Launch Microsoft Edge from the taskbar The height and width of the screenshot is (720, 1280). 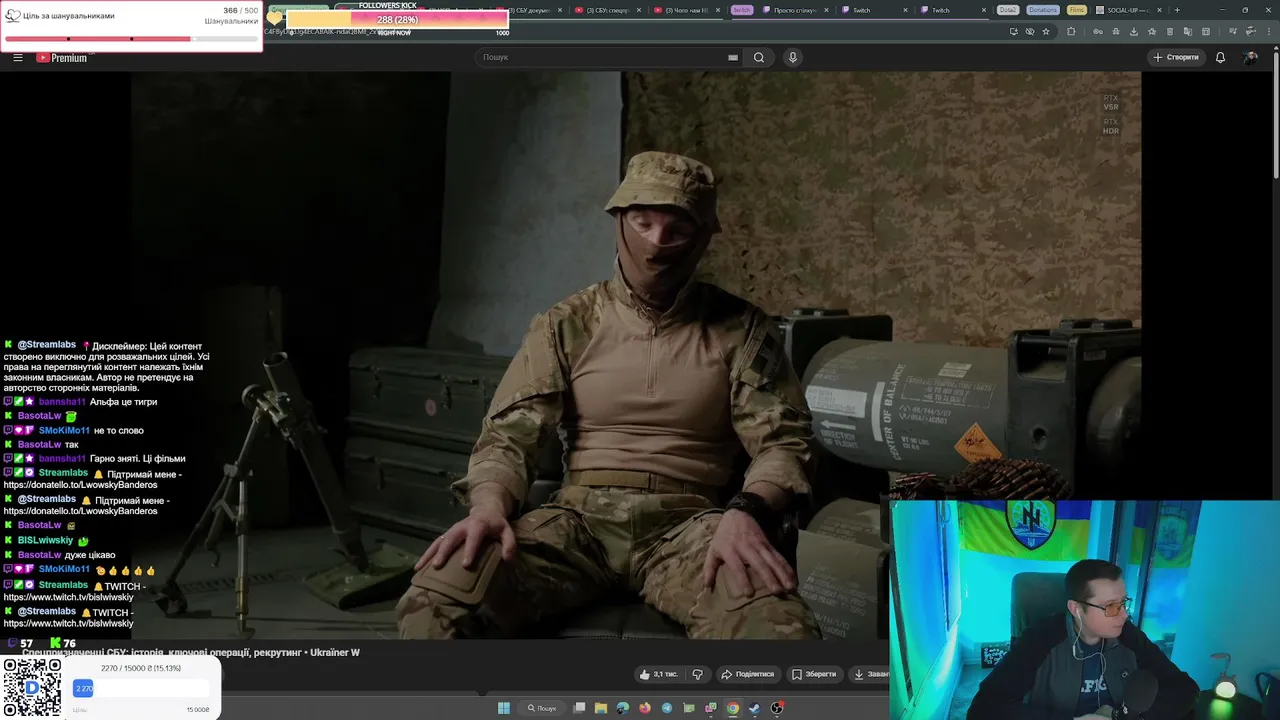click(623, 708)
